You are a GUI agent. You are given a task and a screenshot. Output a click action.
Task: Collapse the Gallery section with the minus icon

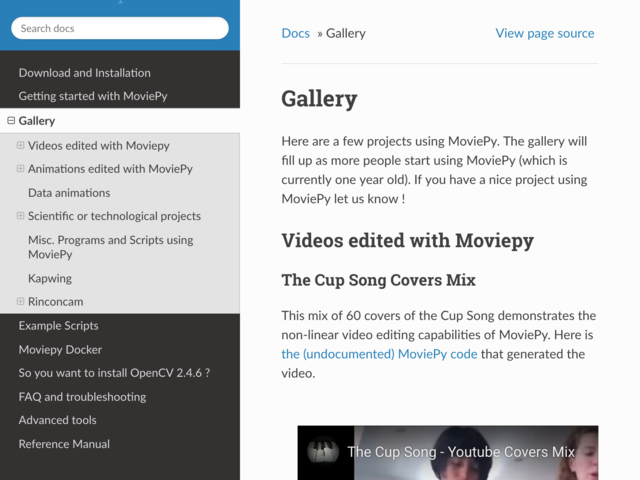[x=11, y=120]
